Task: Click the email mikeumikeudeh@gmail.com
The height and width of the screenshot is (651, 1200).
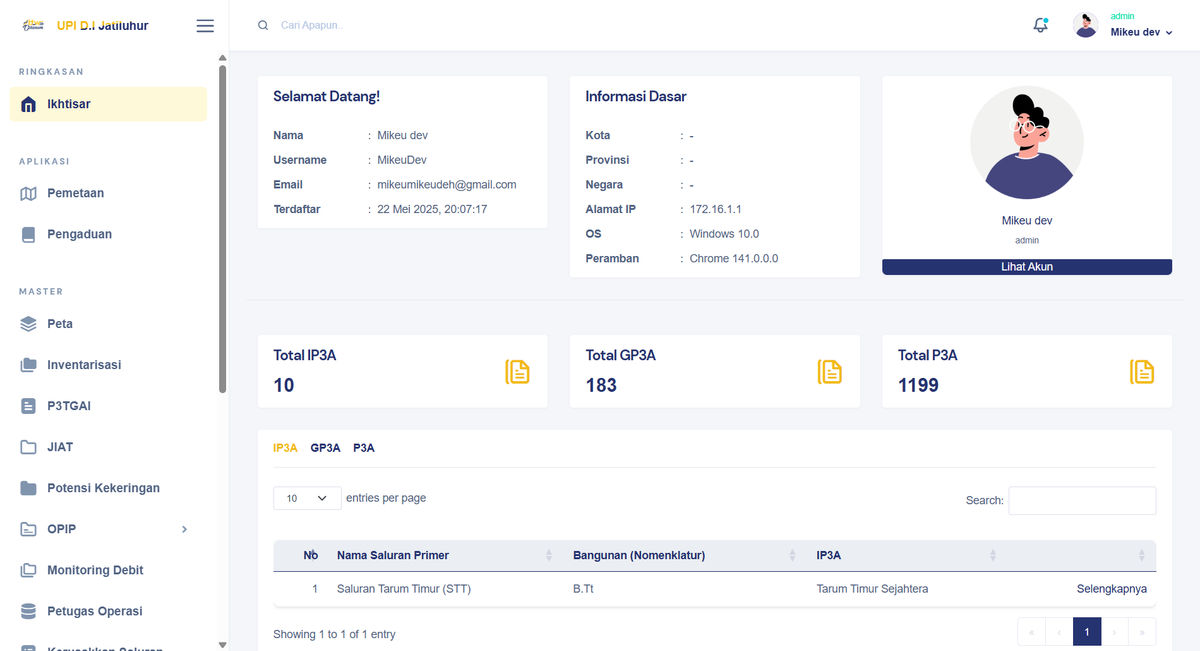Action: click(x=446, y=185)
